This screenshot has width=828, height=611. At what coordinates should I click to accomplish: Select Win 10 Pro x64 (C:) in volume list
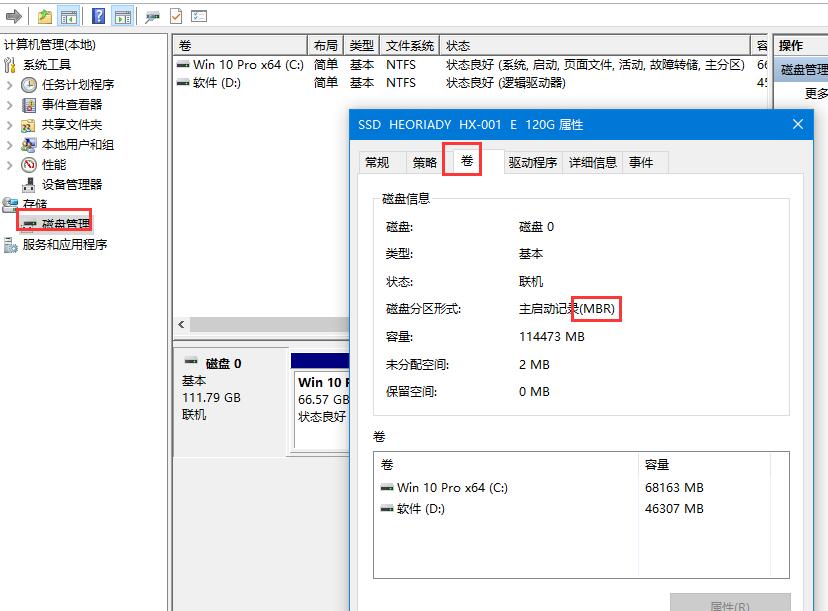(x=247, y=64)
